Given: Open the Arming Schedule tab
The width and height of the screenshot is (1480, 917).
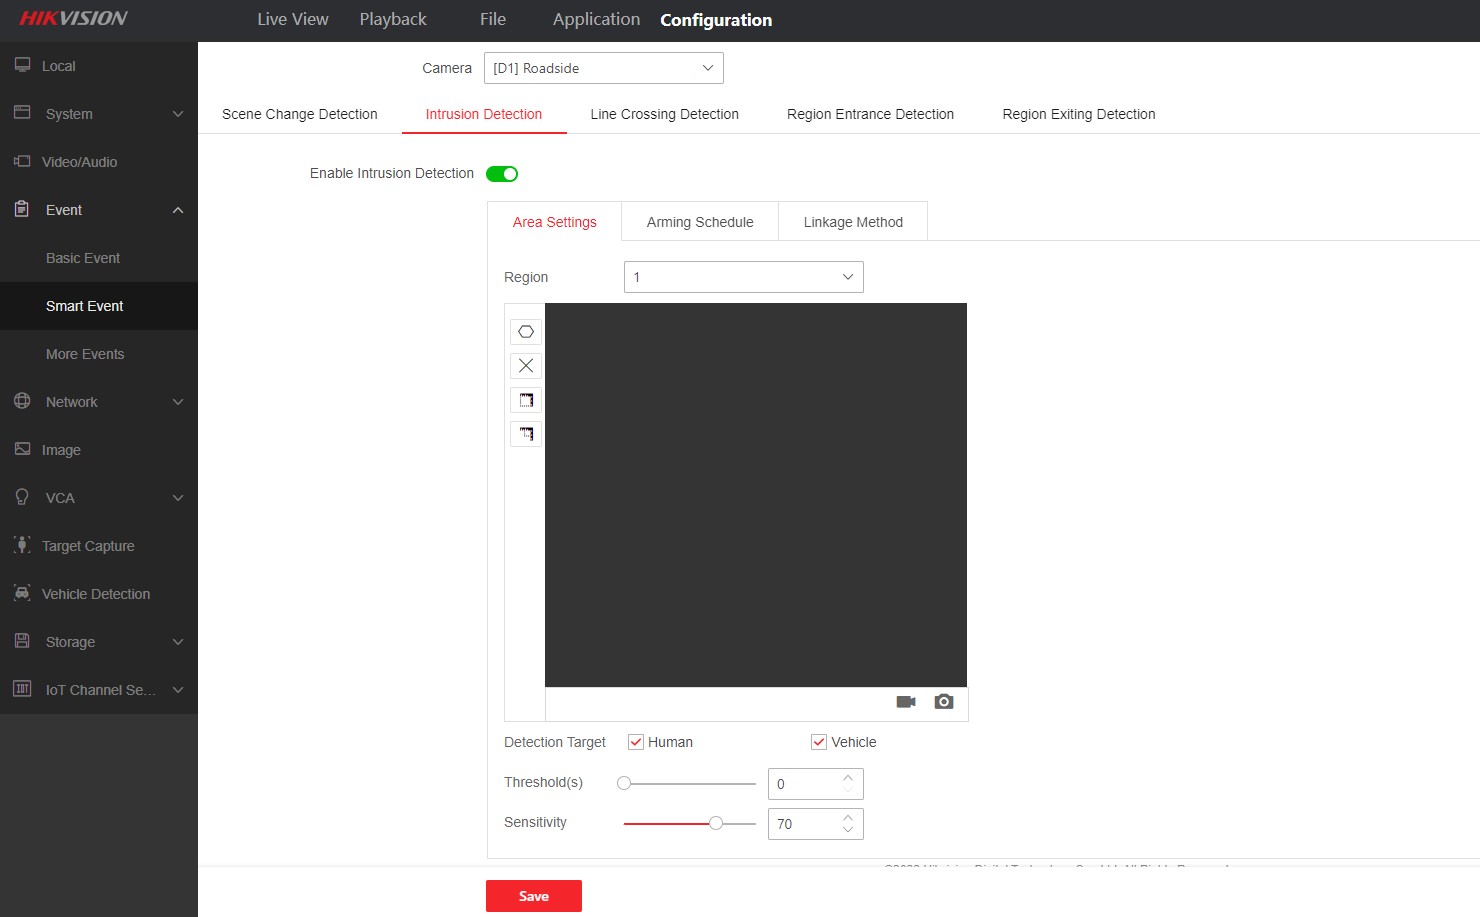Looking at the screenshot, I should [x=700, y=222].
